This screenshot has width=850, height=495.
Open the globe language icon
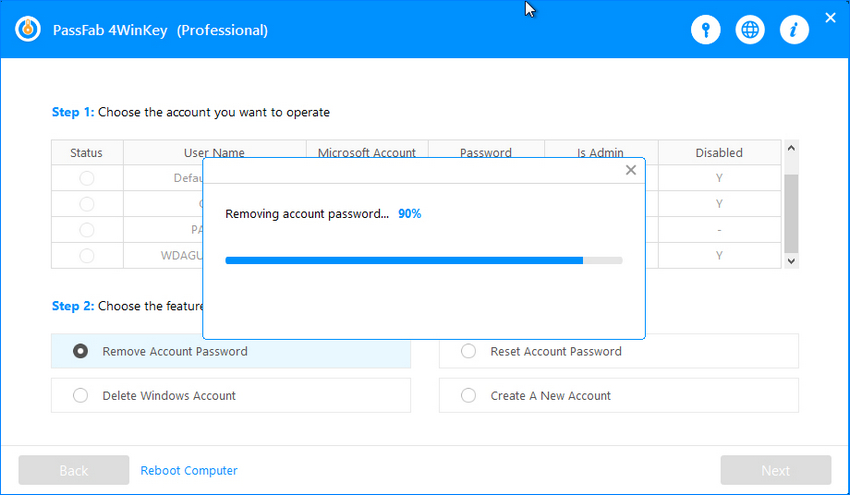(750, 30)
